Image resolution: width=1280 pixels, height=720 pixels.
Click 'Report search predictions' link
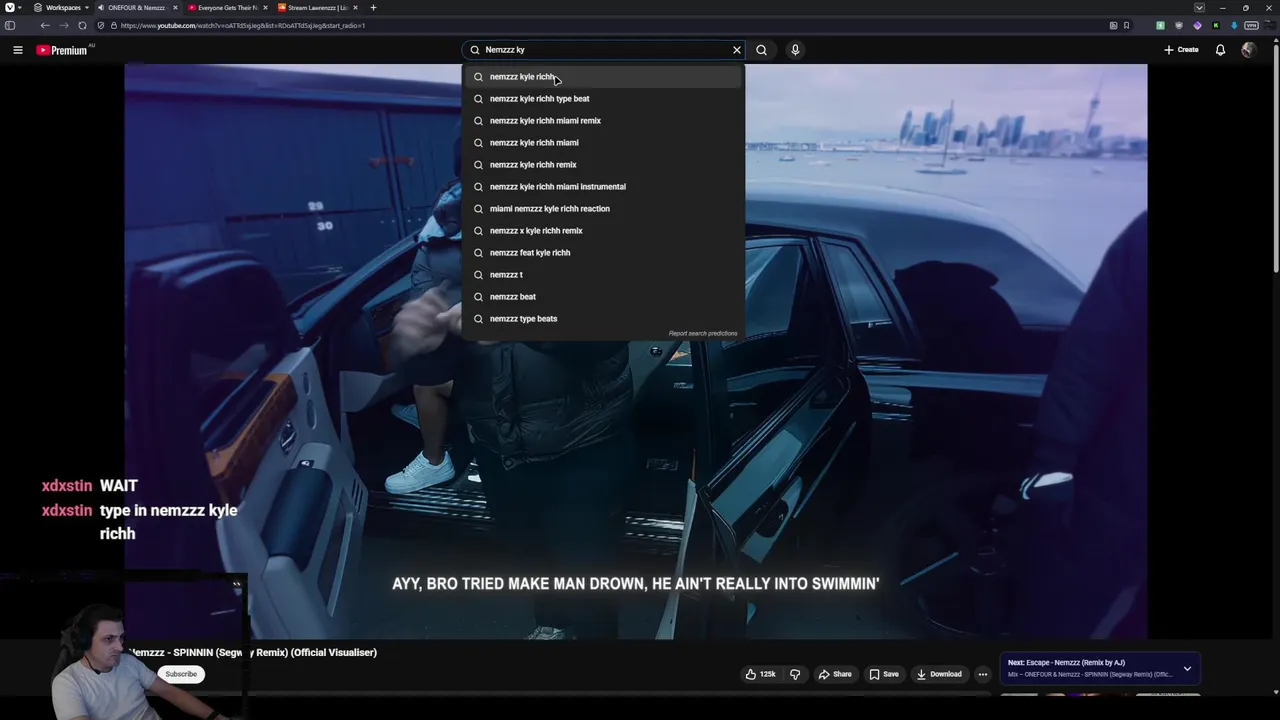(703, 333)
